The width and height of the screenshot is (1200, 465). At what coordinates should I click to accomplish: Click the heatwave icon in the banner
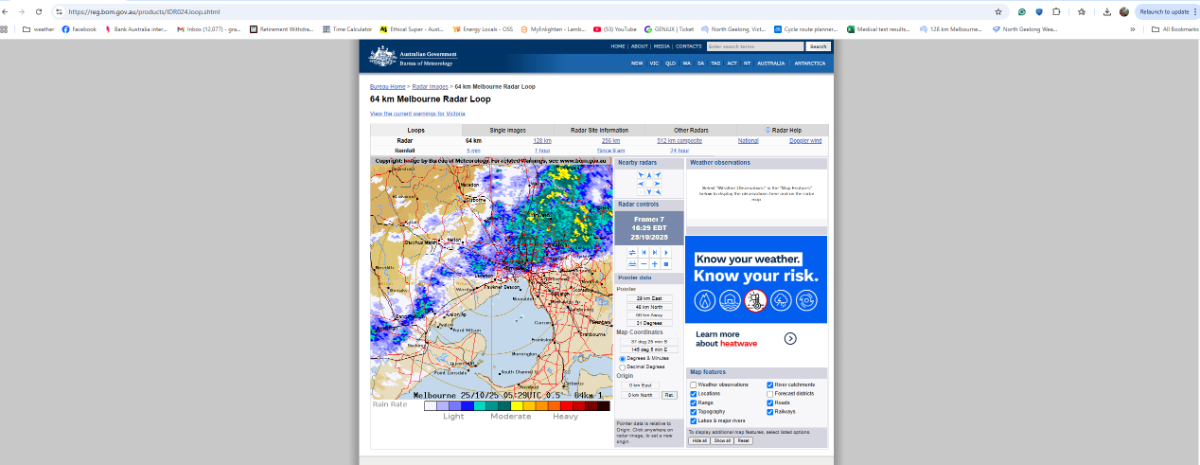pos(755,300)
